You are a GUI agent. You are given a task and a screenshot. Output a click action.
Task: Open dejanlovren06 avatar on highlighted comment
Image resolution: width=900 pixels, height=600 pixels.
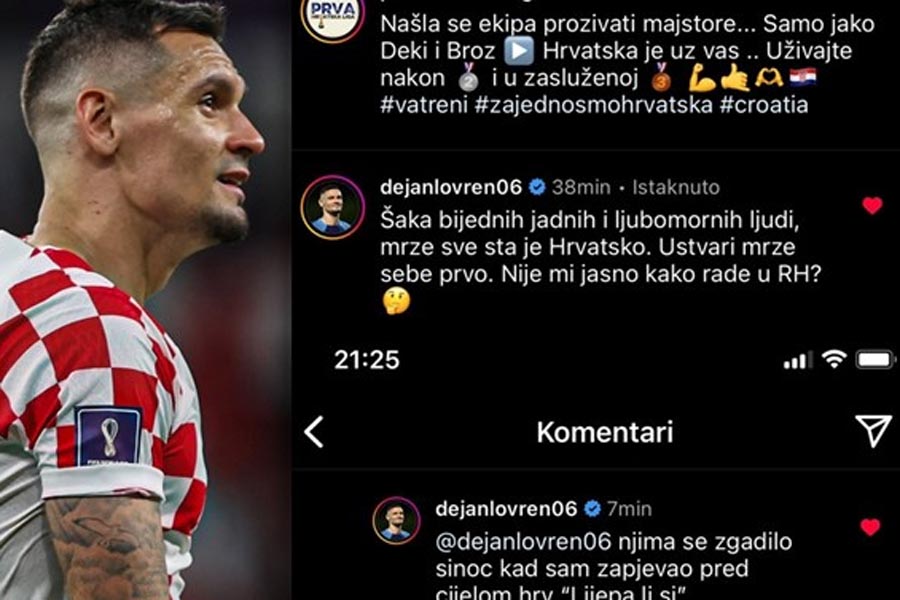coord(332,207)
